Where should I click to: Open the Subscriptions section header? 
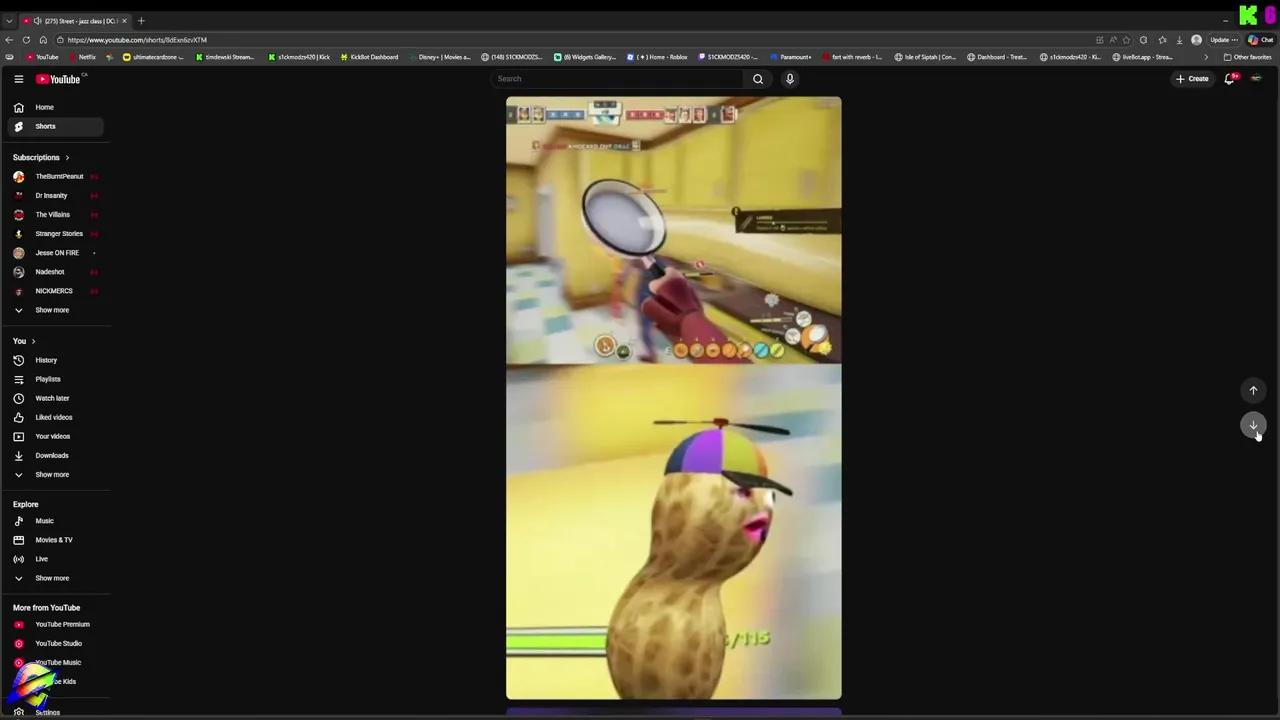coord(41,157)
